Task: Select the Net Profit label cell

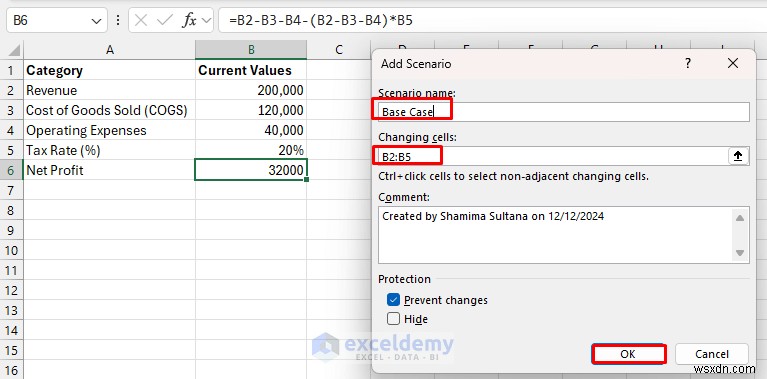Action: pyautogui.click(x=110, y=170)
